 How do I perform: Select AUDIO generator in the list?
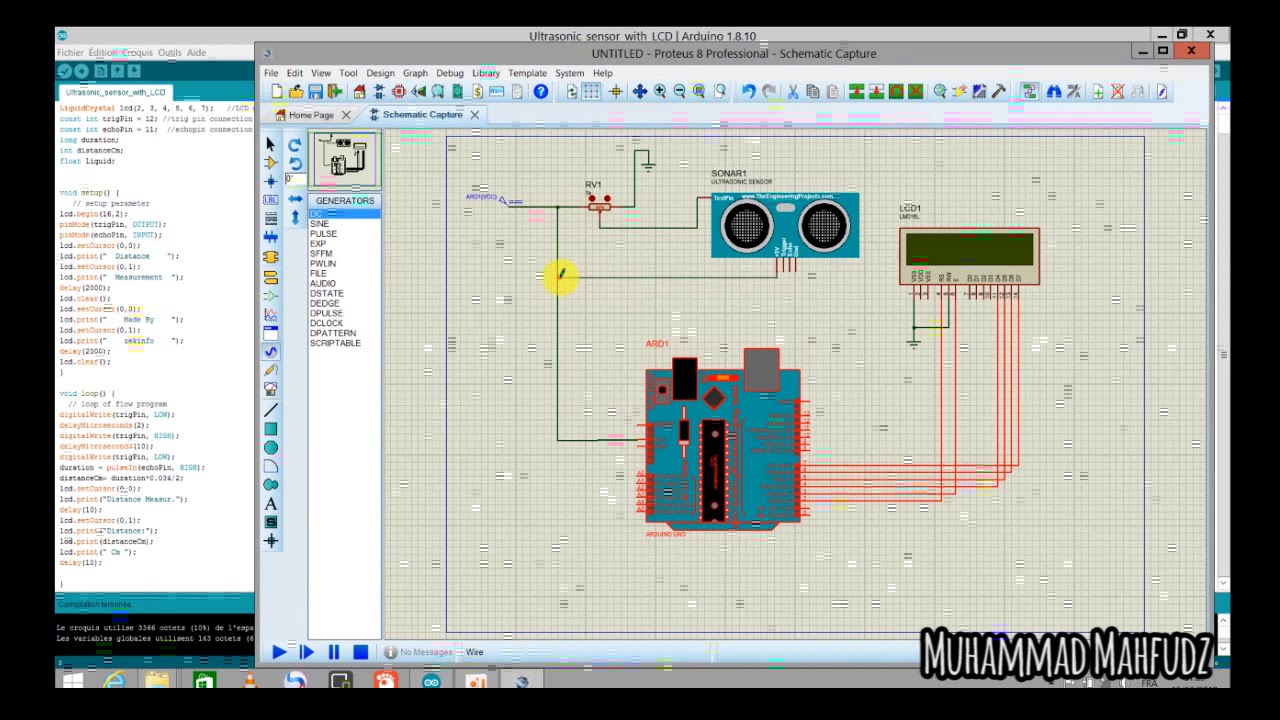[x=344, y=283]
